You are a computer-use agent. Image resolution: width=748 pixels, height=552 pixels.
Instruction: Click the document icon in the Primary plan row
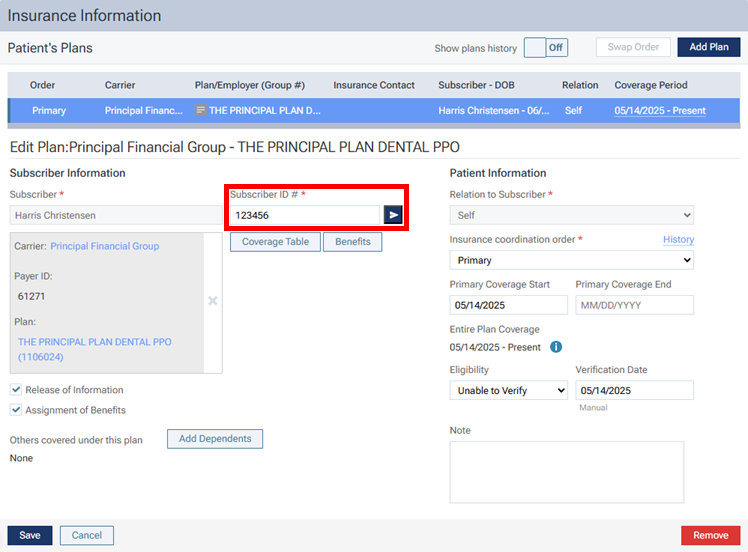pos(201,111)
